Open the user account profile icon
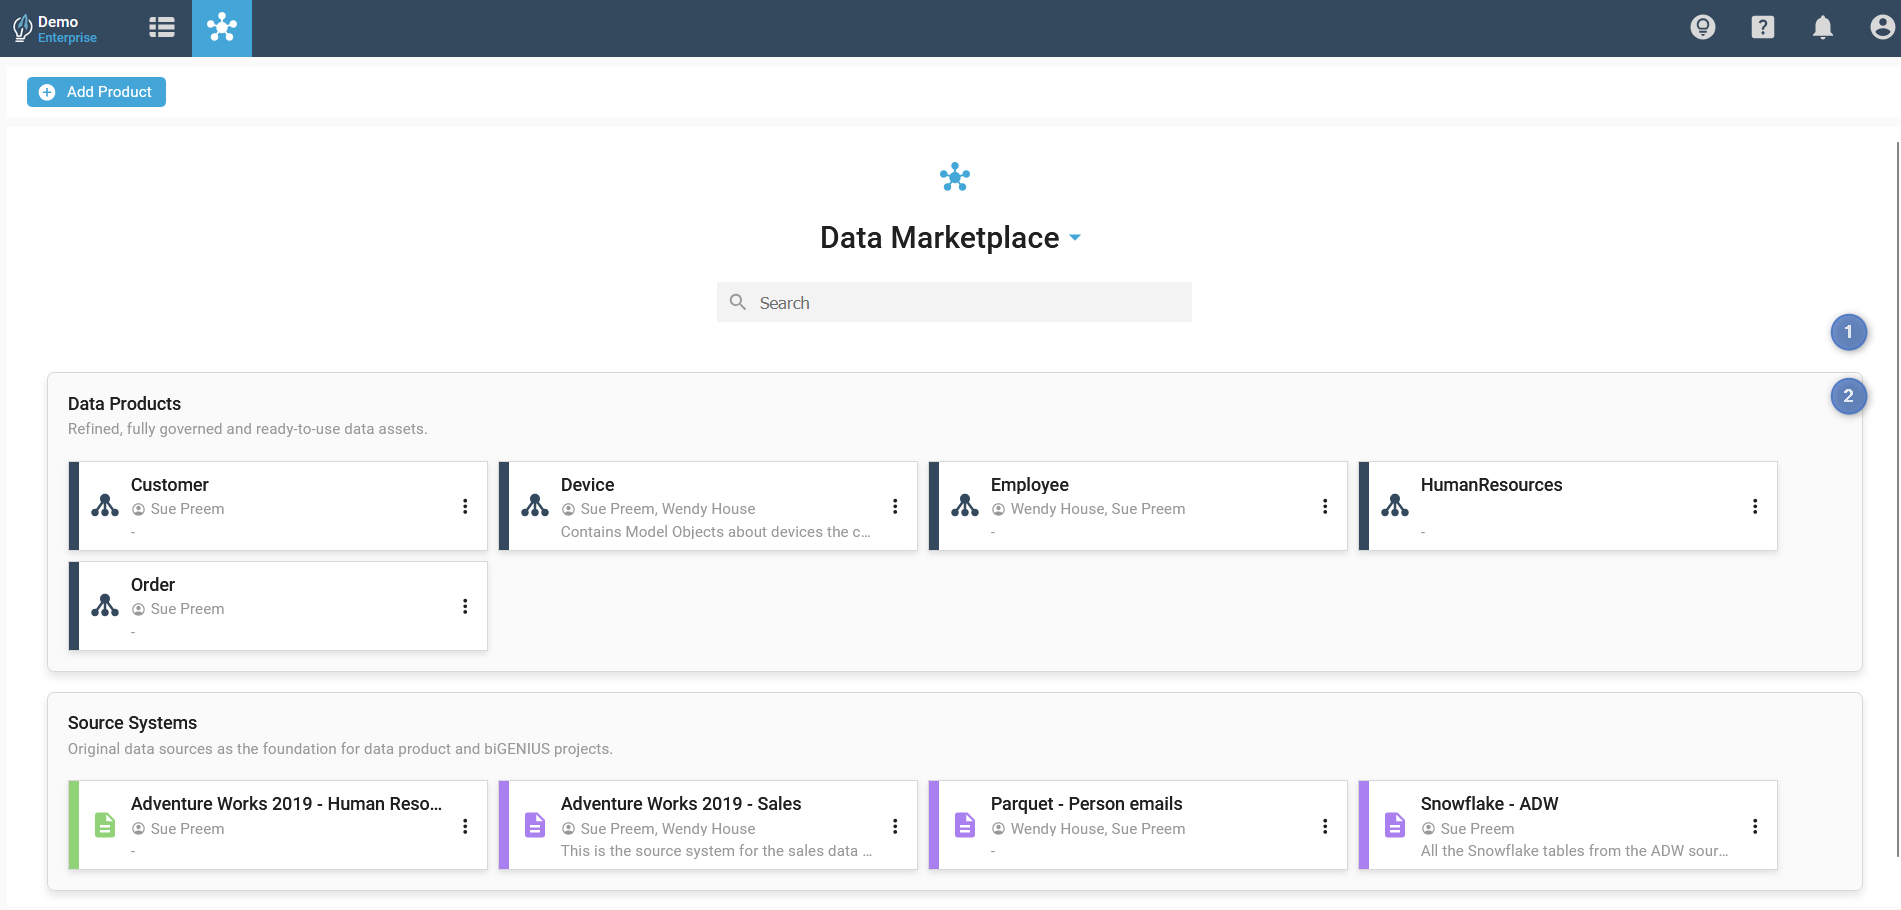This screenshot has width=1901, height=910. pos(1882,28)
